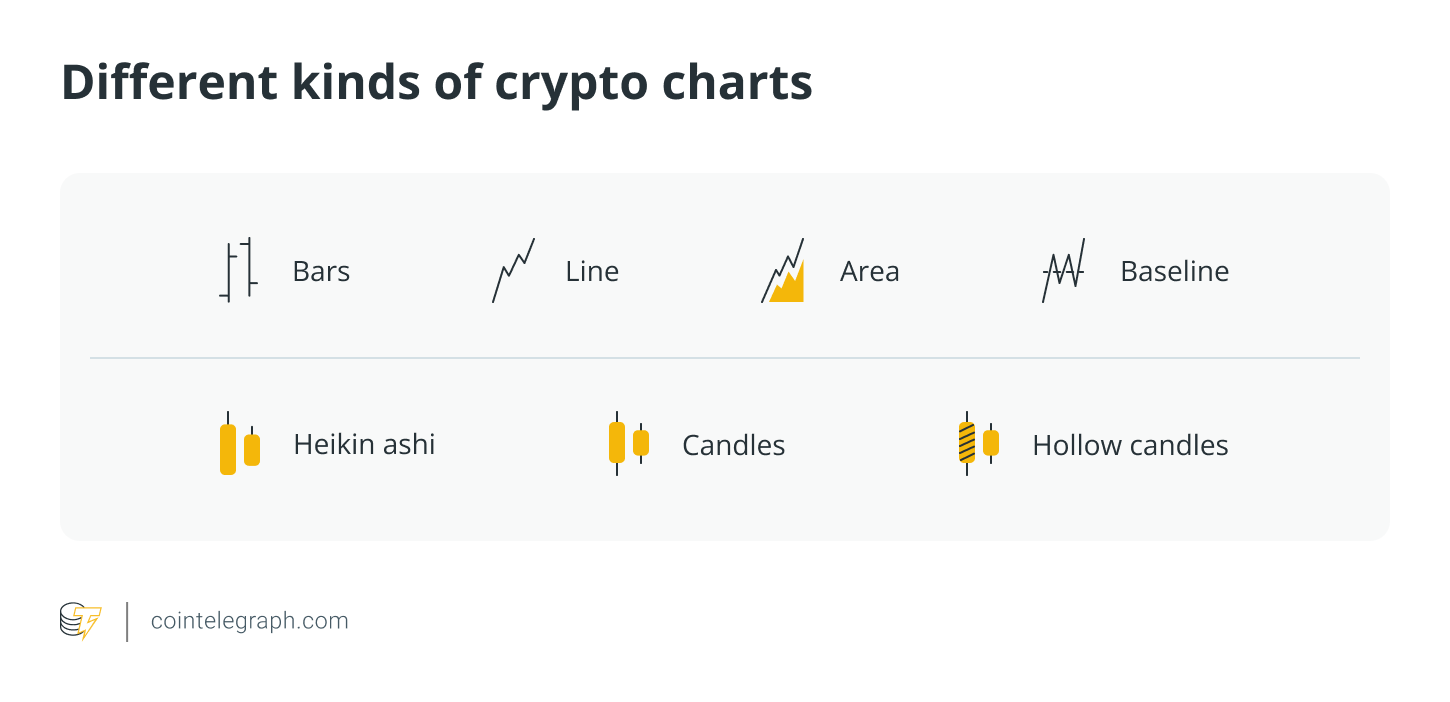
Task: Choose the Hollow candles striped icon
Action: [978, 443]
